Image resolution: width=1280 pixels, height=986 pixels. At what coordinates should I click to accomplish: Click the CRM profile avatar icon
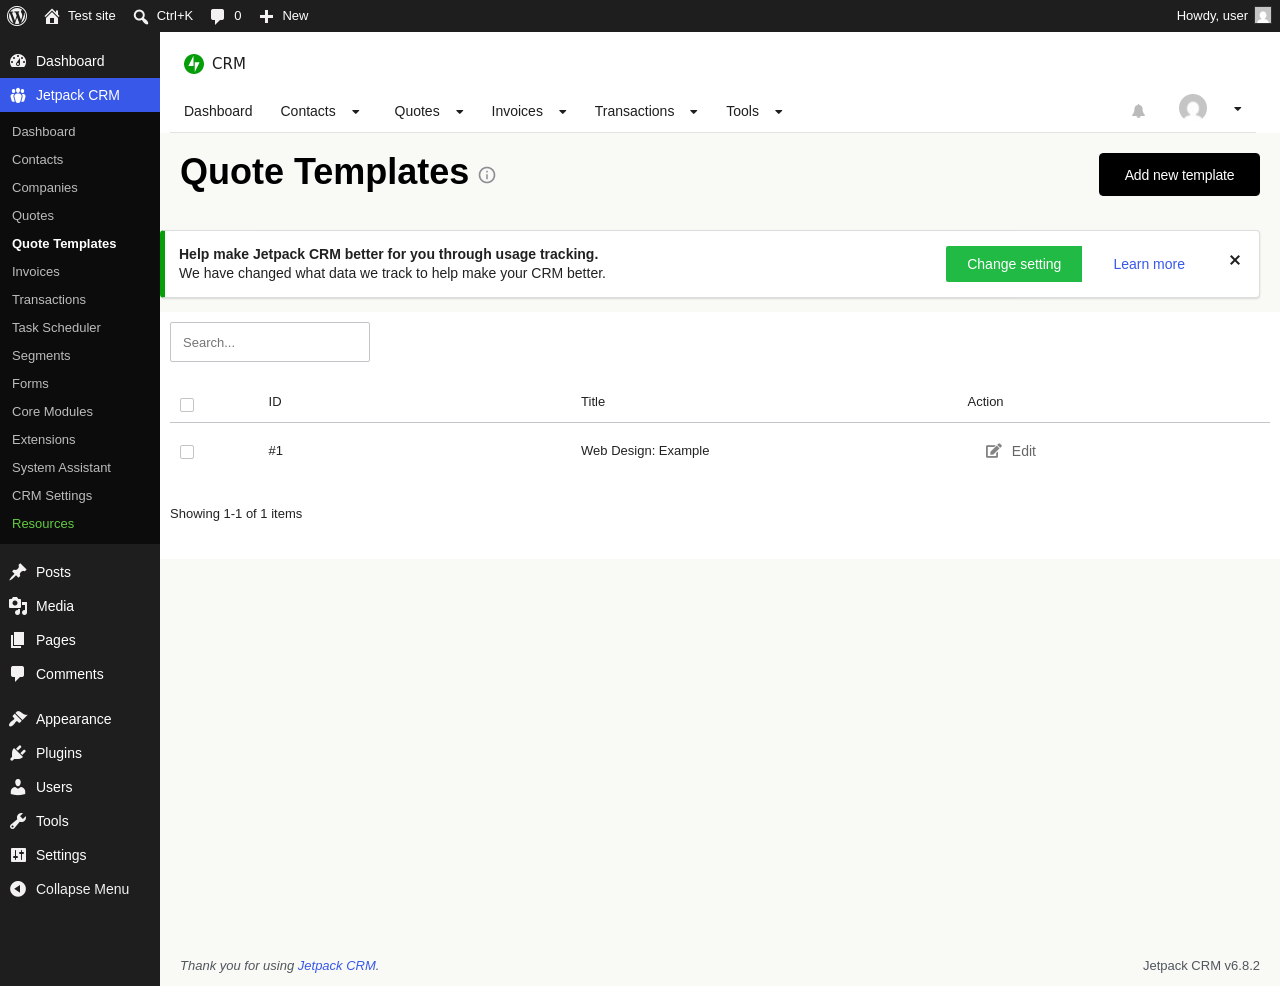tap(1193, 108)
